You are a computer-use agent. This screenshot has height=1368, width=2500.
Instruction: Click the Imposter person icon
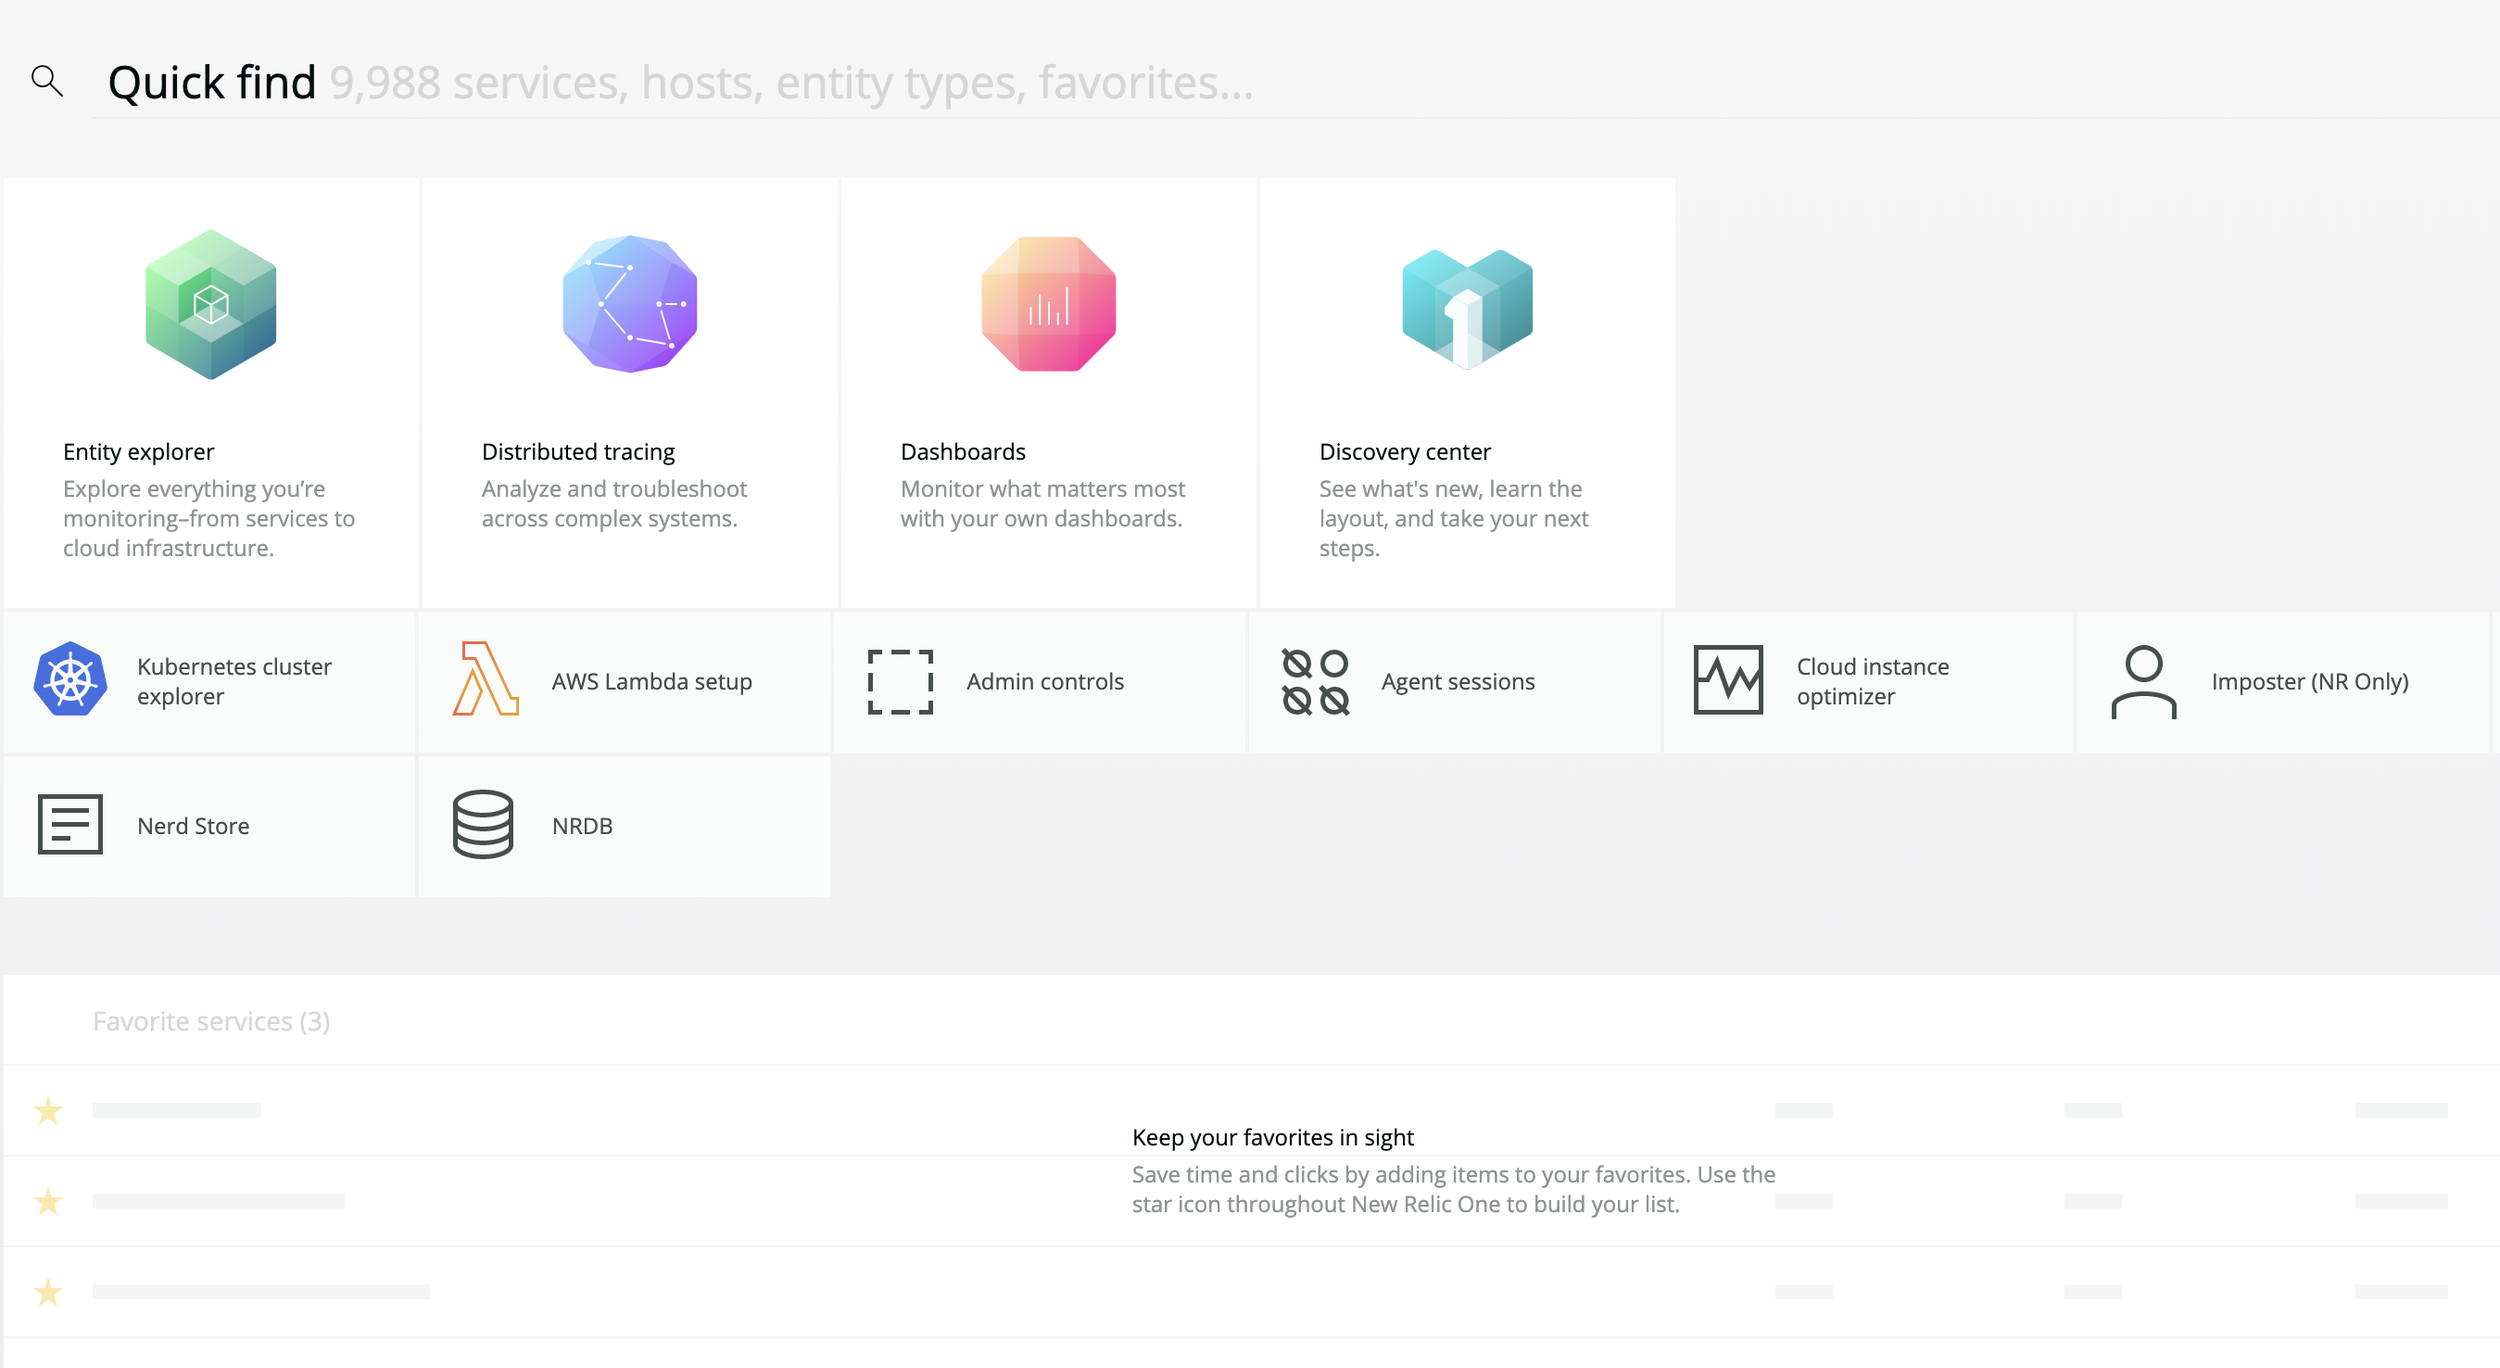tap(2143, 681)
